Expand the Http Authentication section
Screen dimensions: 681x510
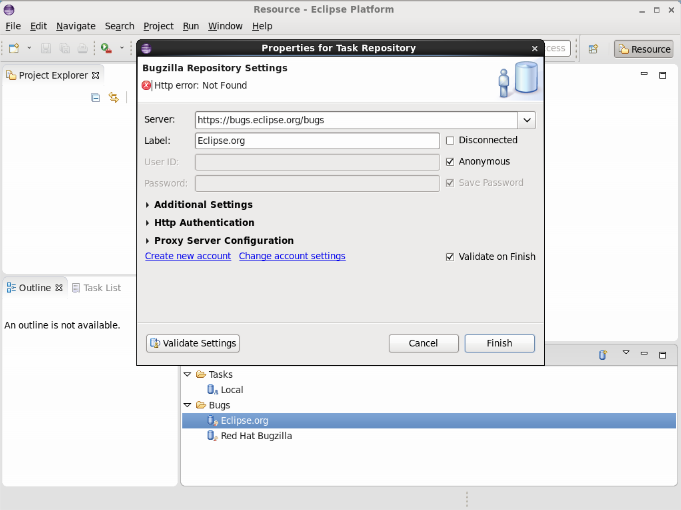tap(148, 223)
